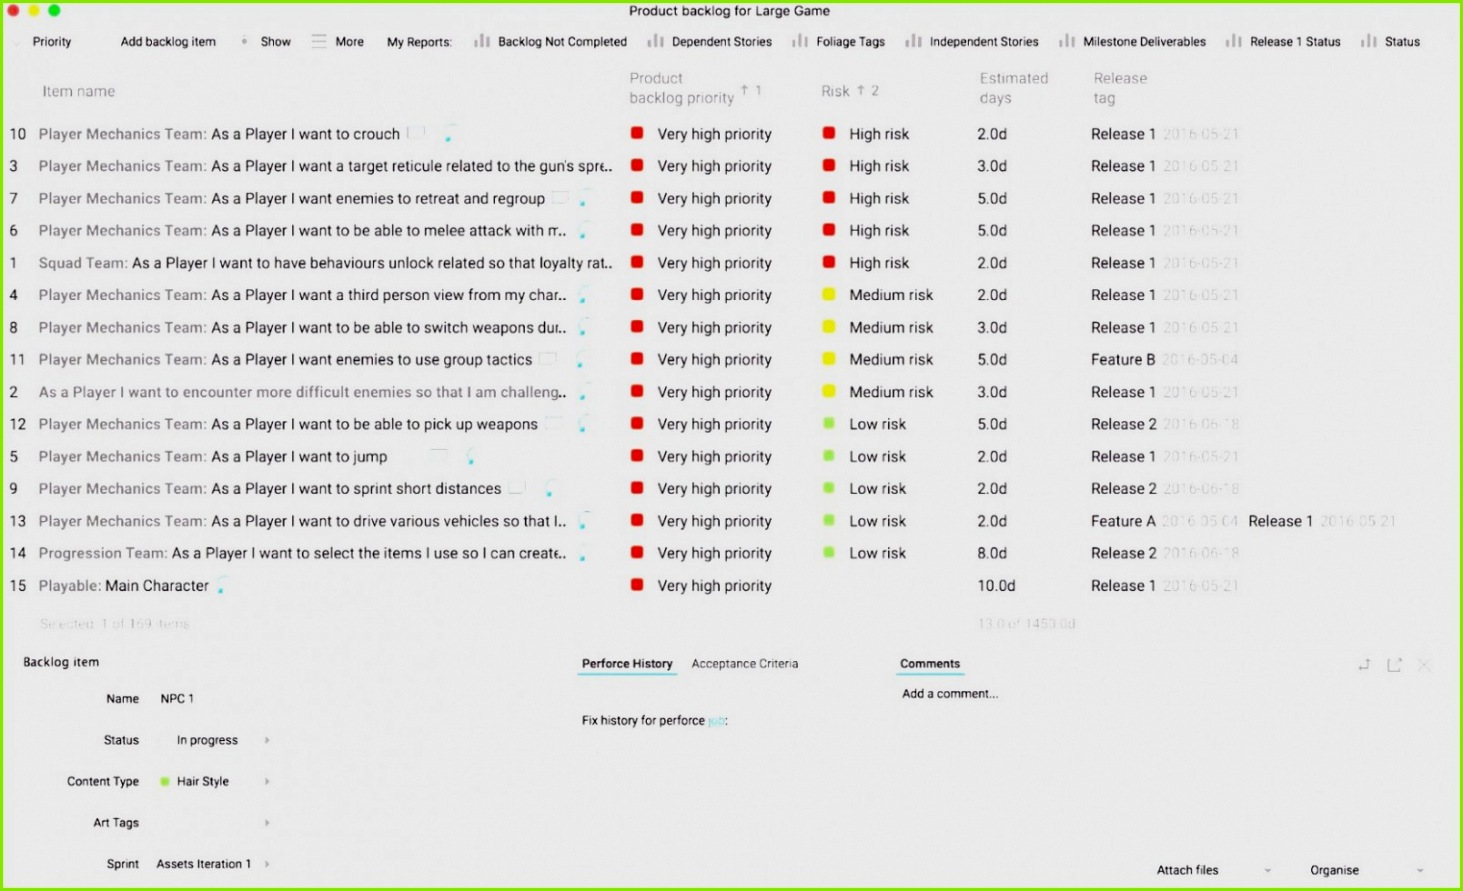Click the comment box on the crouch story
Image resolution: width=1463 pixels, height=891 pixels.
[x=417, y=132]
